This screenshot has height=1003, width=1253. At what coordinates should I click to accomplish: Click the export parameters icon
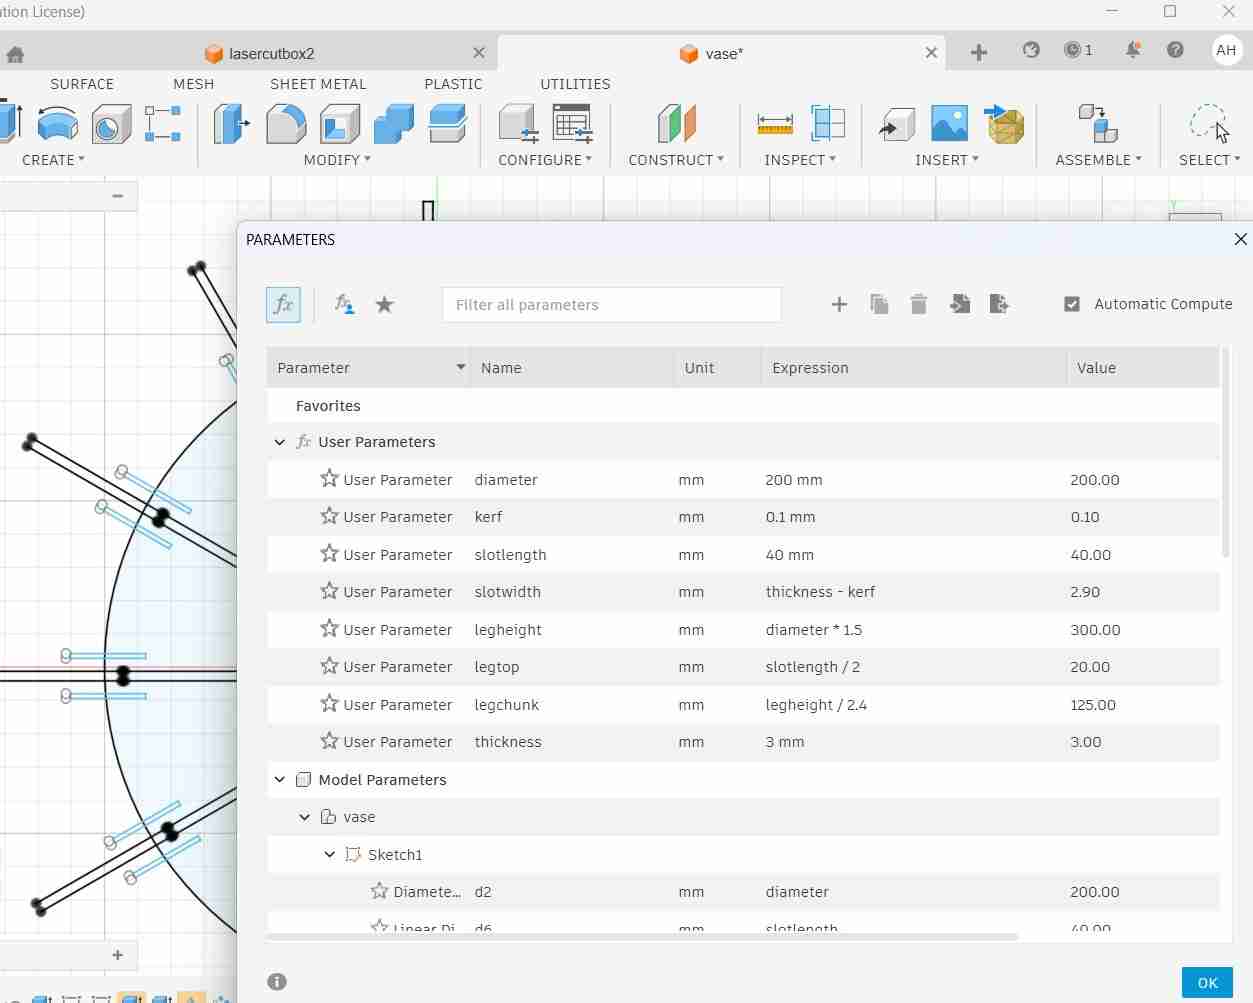[x=999, y=304]
